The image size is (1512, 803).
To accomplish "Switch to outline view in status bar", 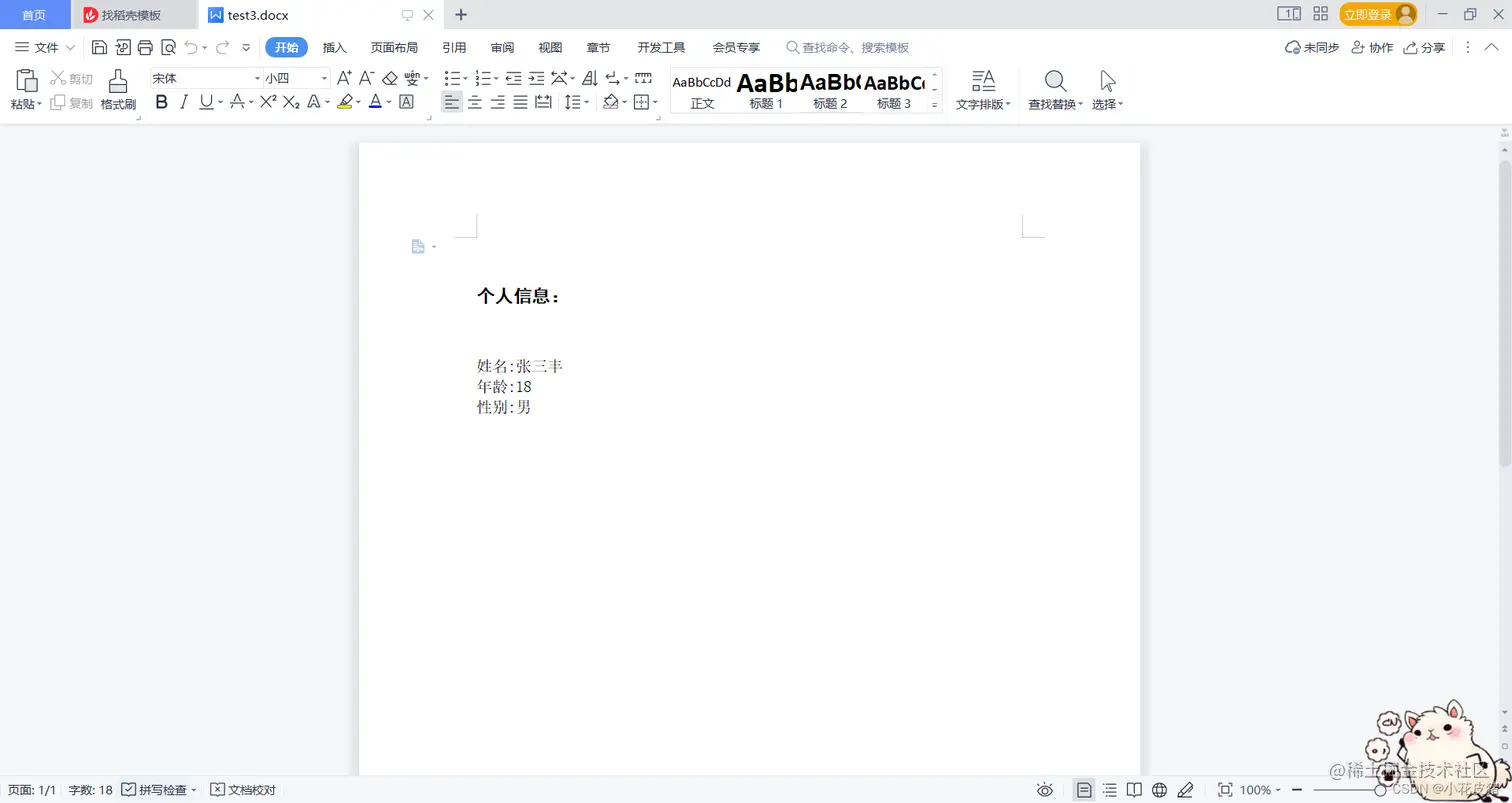I will [x=1110, y=790].
